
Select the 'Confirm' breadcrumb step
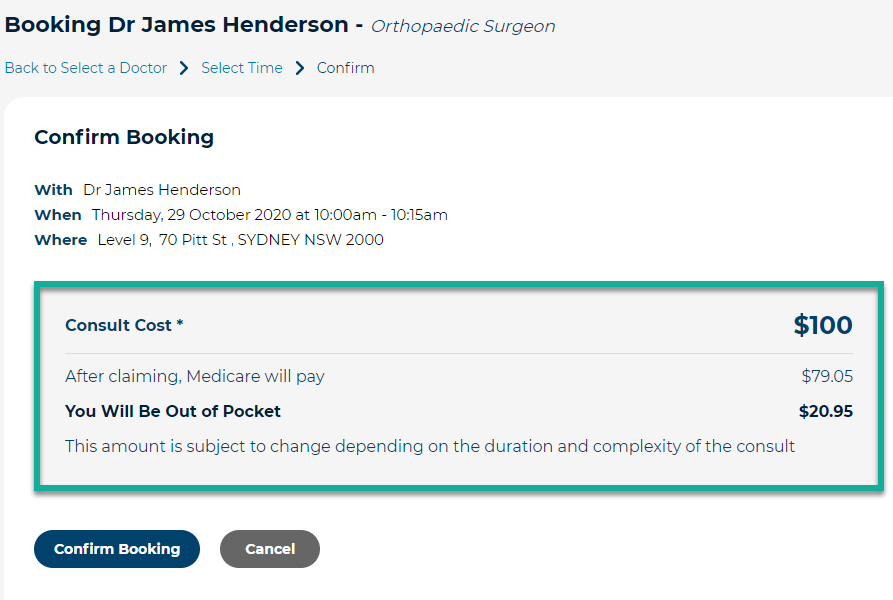pyautogui.click(x=345, y=68)
